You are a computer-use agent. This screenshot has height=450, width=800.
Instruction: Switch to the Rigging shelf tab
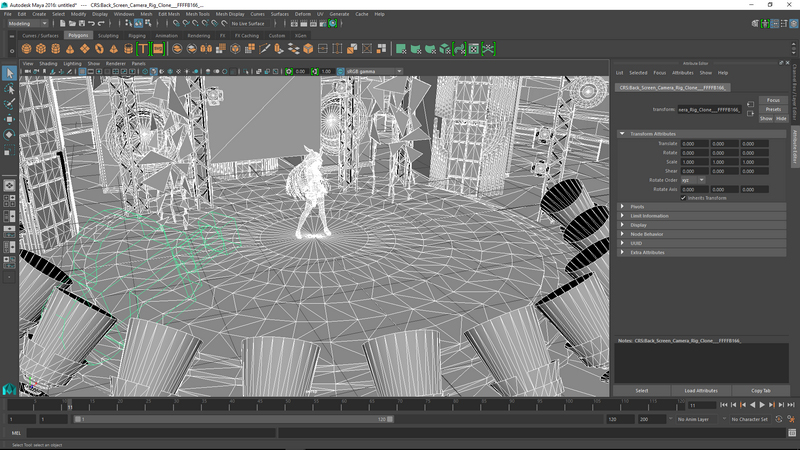(136, 35)
